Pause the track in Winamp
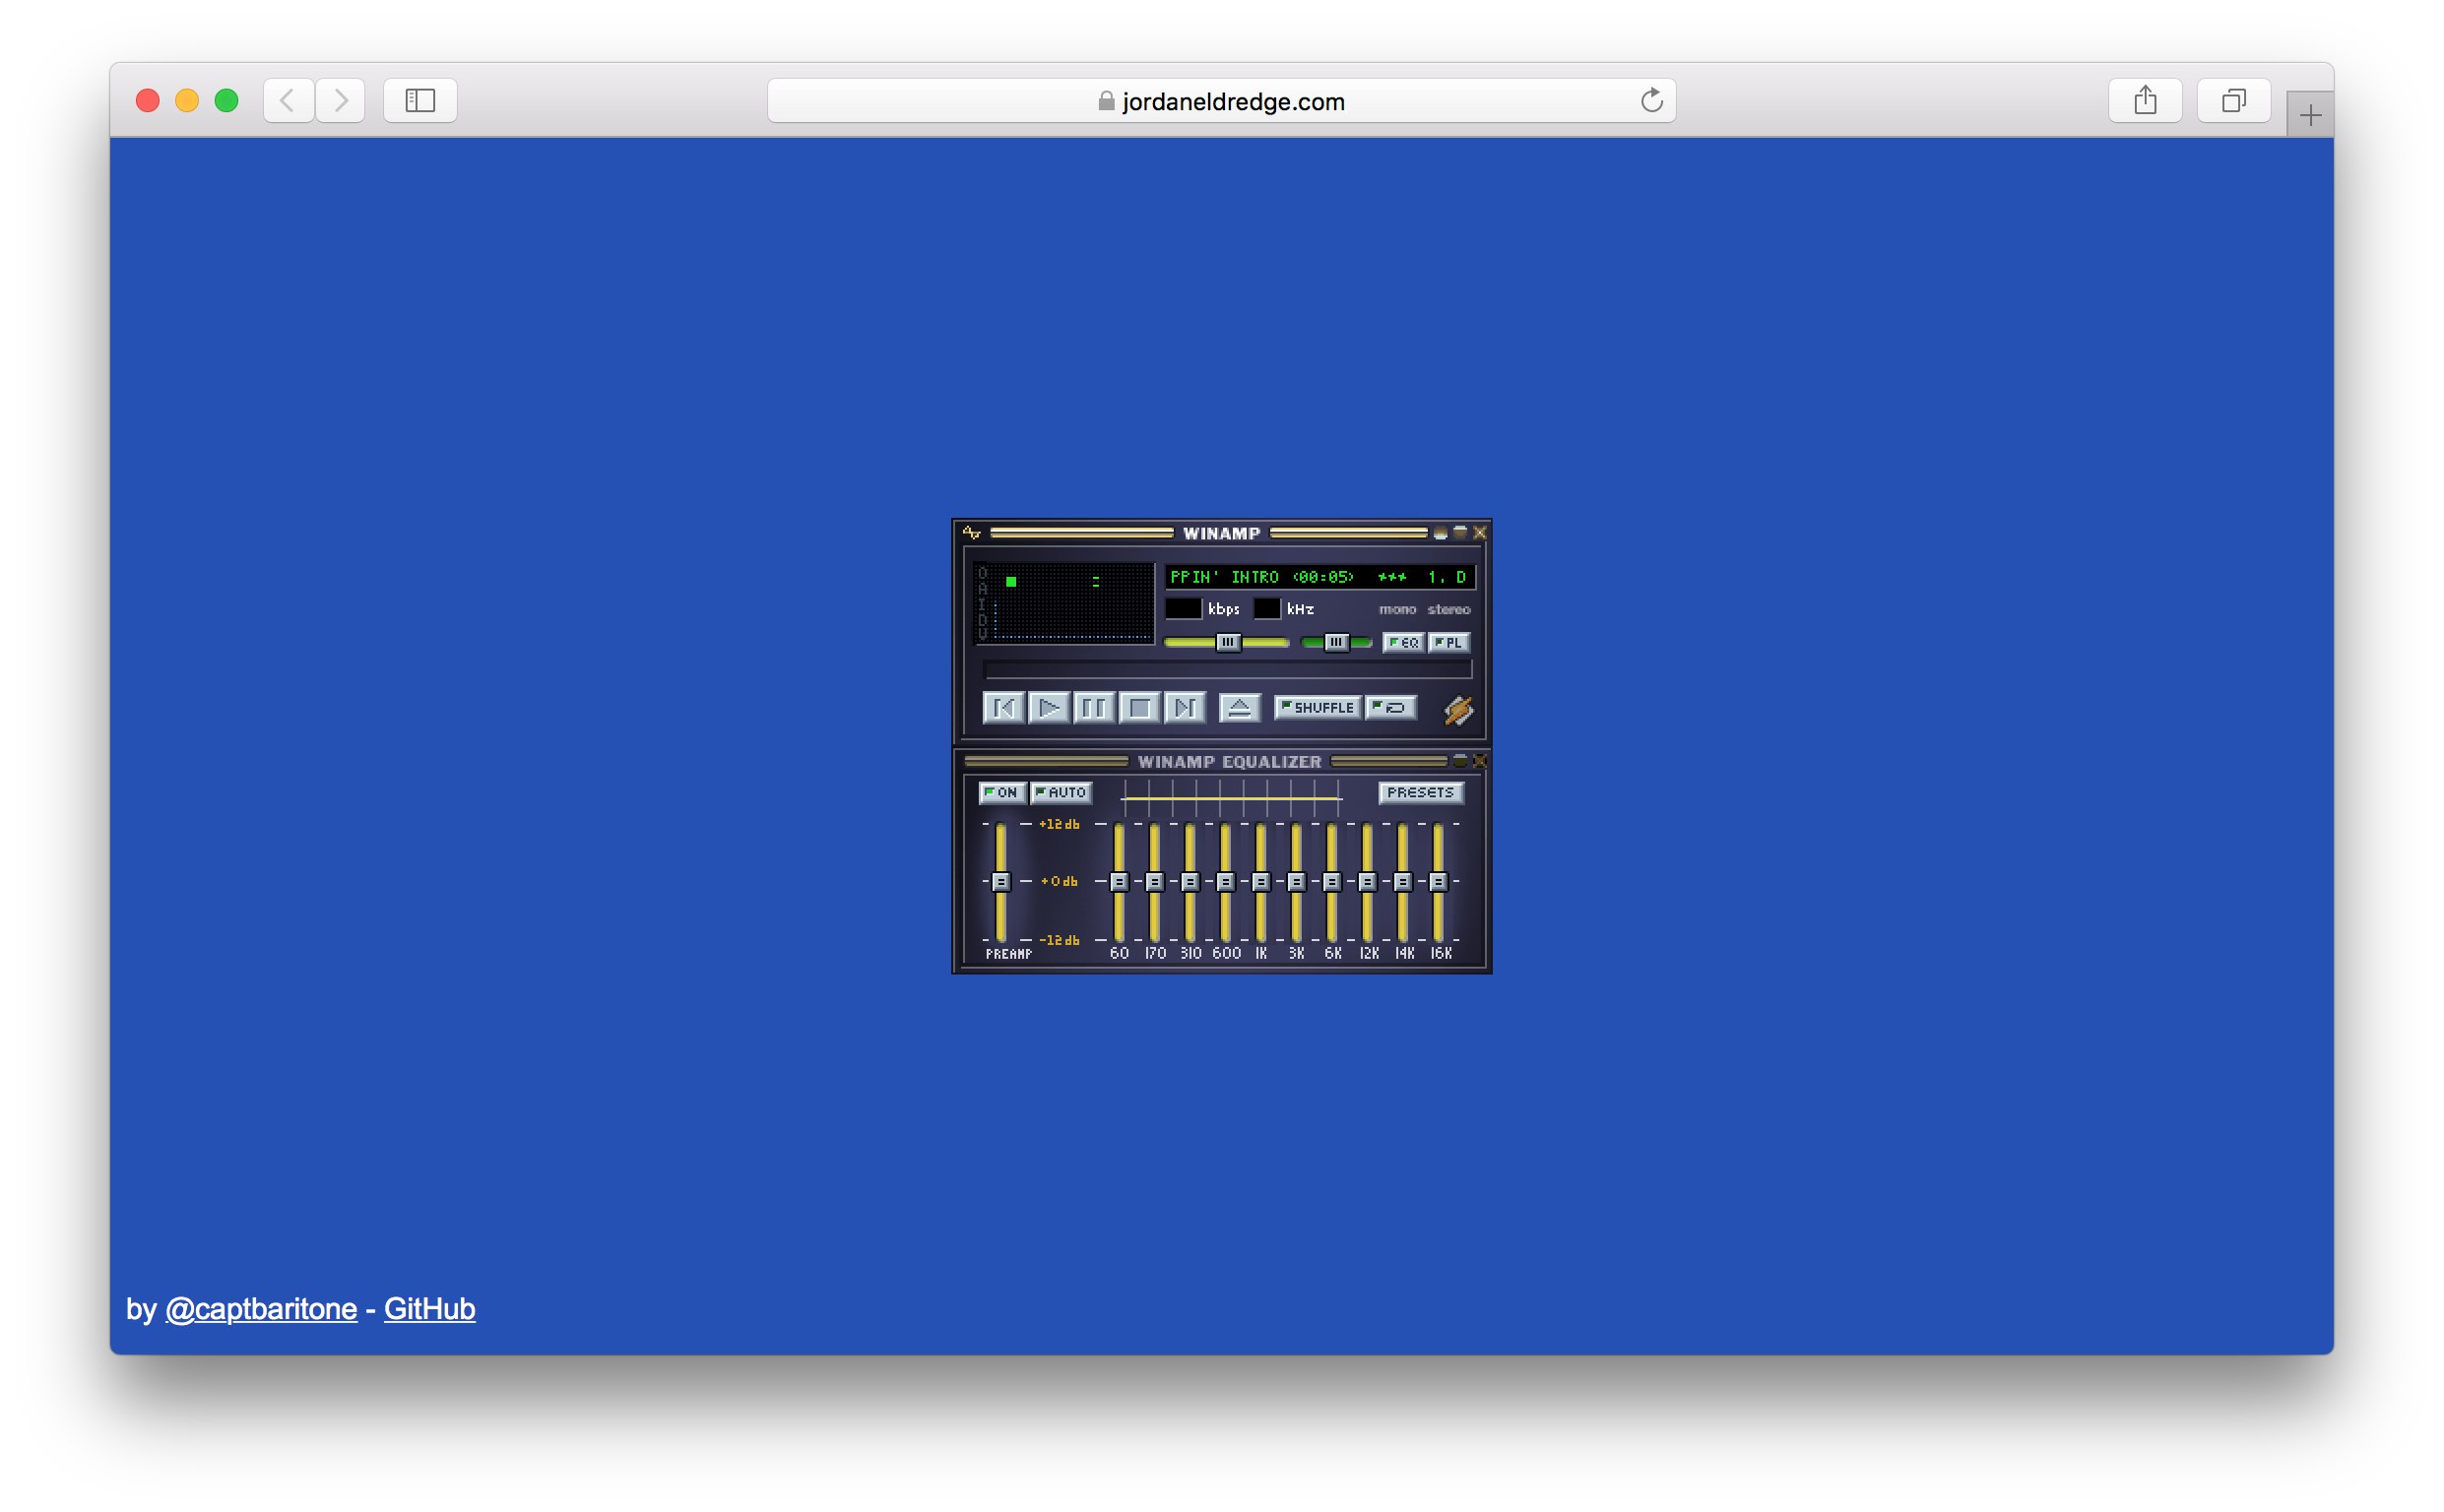This screenshot has width=2444, height=1512. pos(1094,708)
